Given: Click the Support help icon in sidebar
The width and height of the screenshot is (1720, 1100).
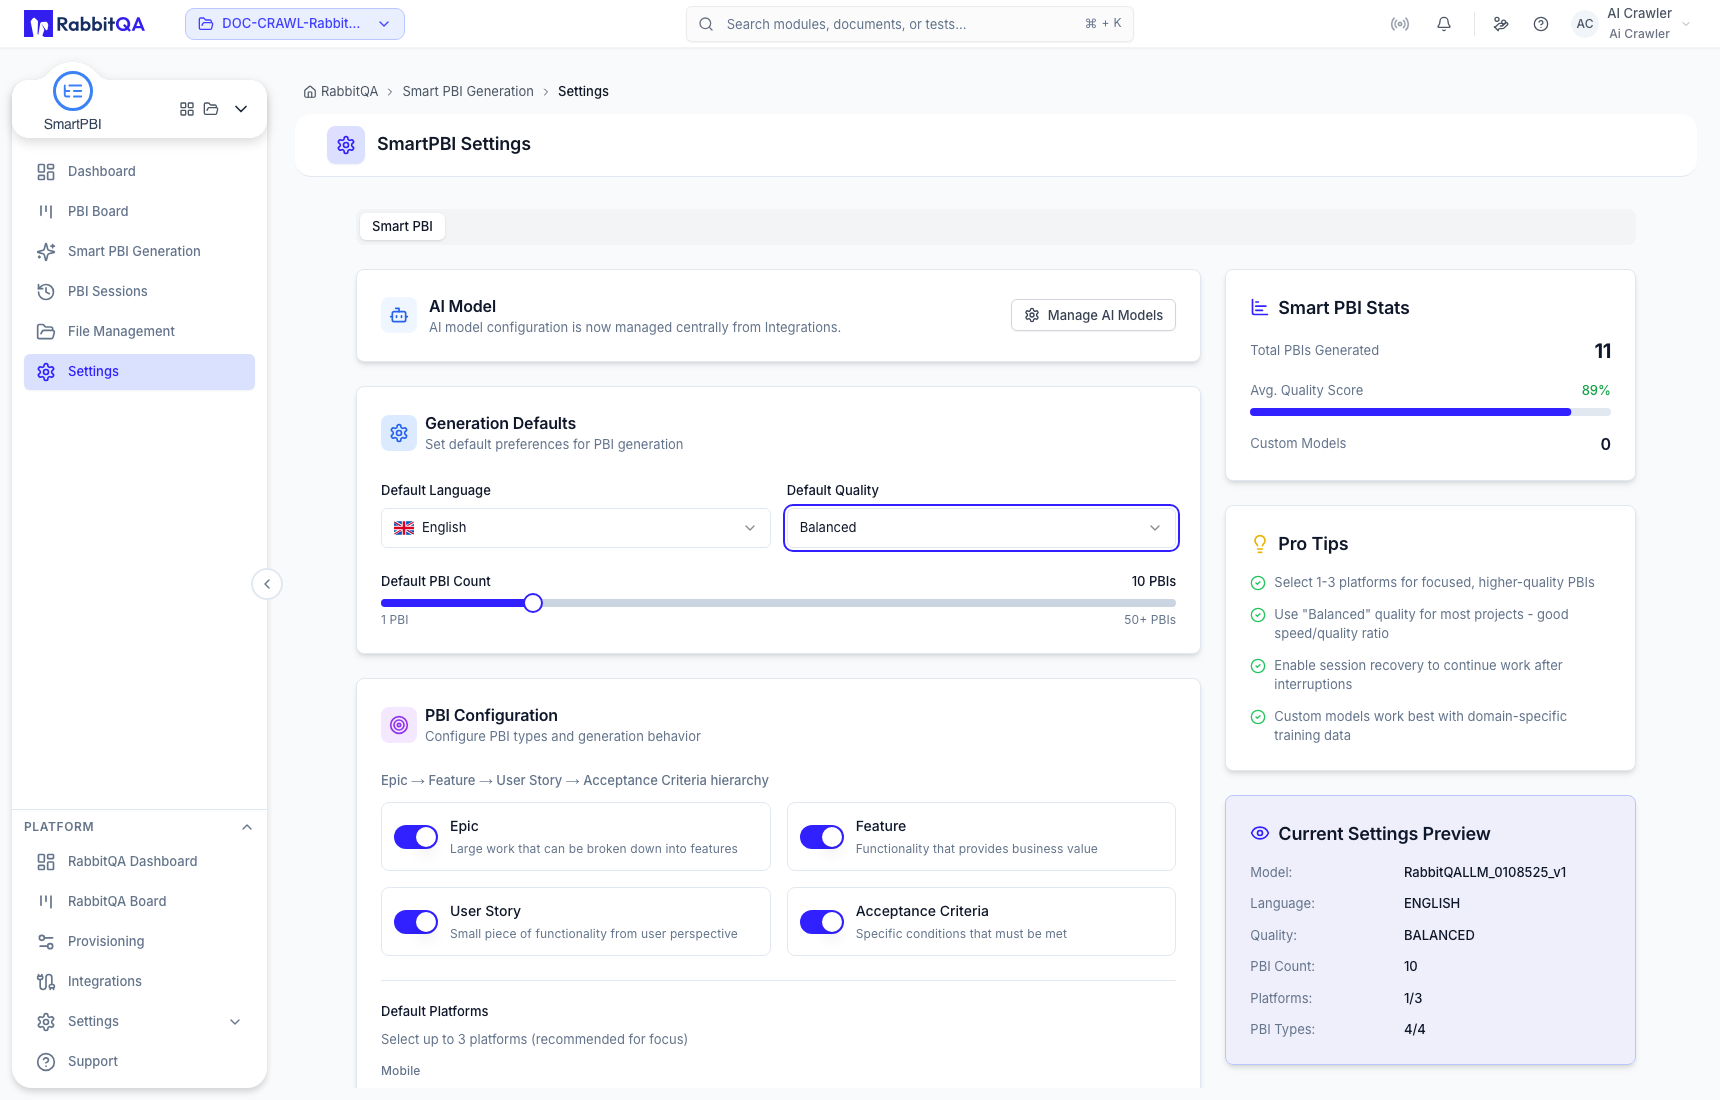Looking at the screenshot, I should 46,1062.
